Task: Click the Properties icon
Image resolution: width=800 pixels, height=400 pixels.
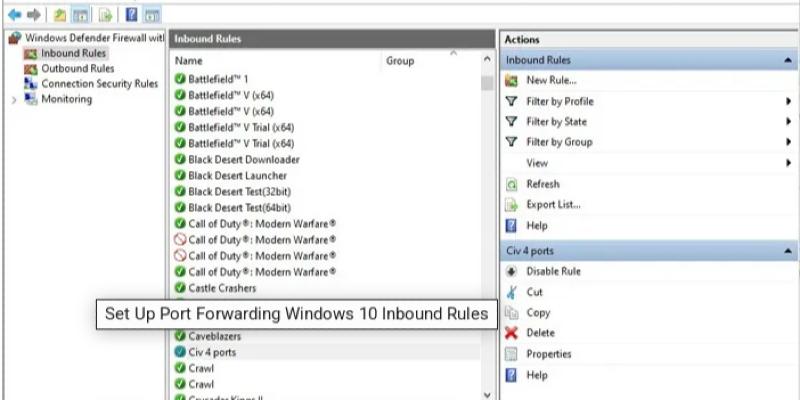Action: (x=511, y=354)
